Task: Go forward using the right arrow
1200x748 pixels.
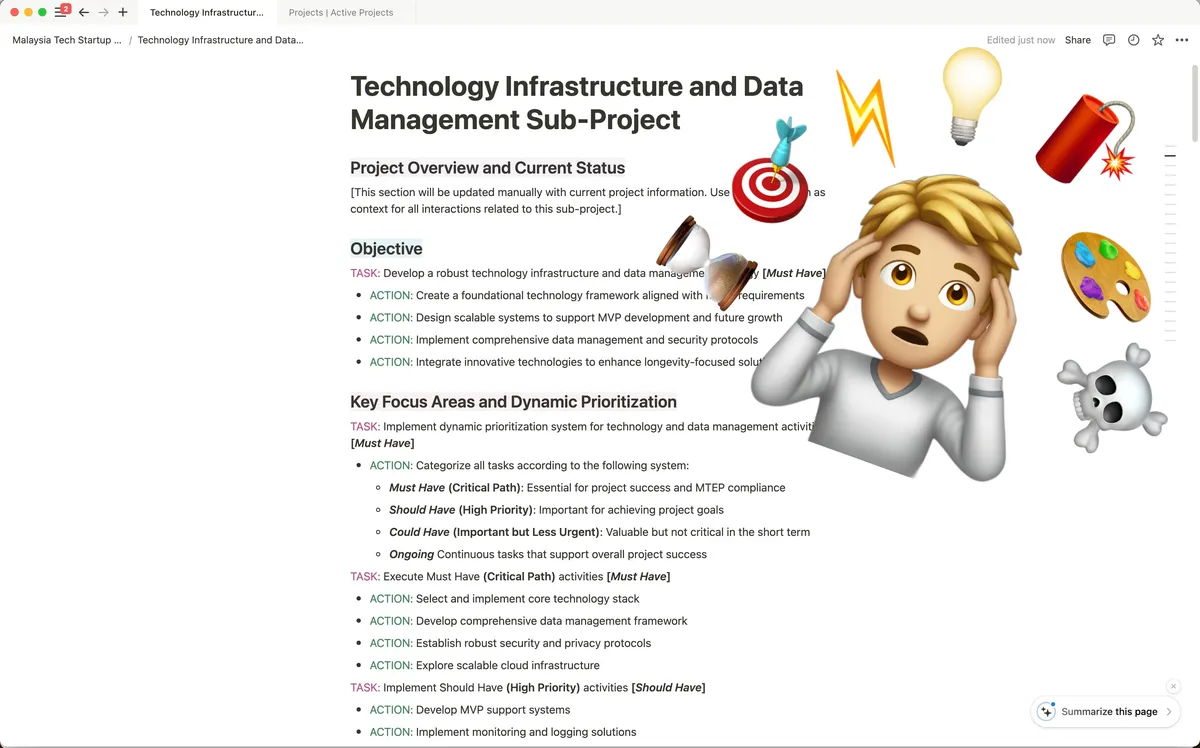Action: pyautogui.click(x=103, y=13)
